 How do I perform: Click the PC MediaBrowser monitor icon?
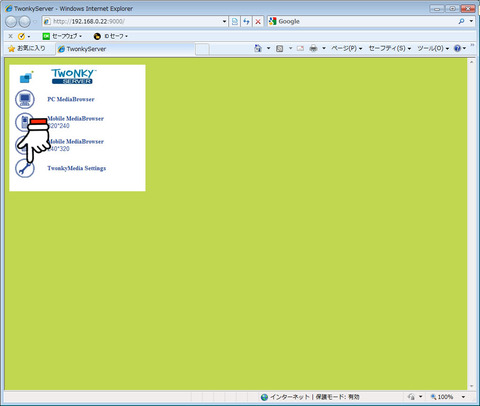coord(25,99)
